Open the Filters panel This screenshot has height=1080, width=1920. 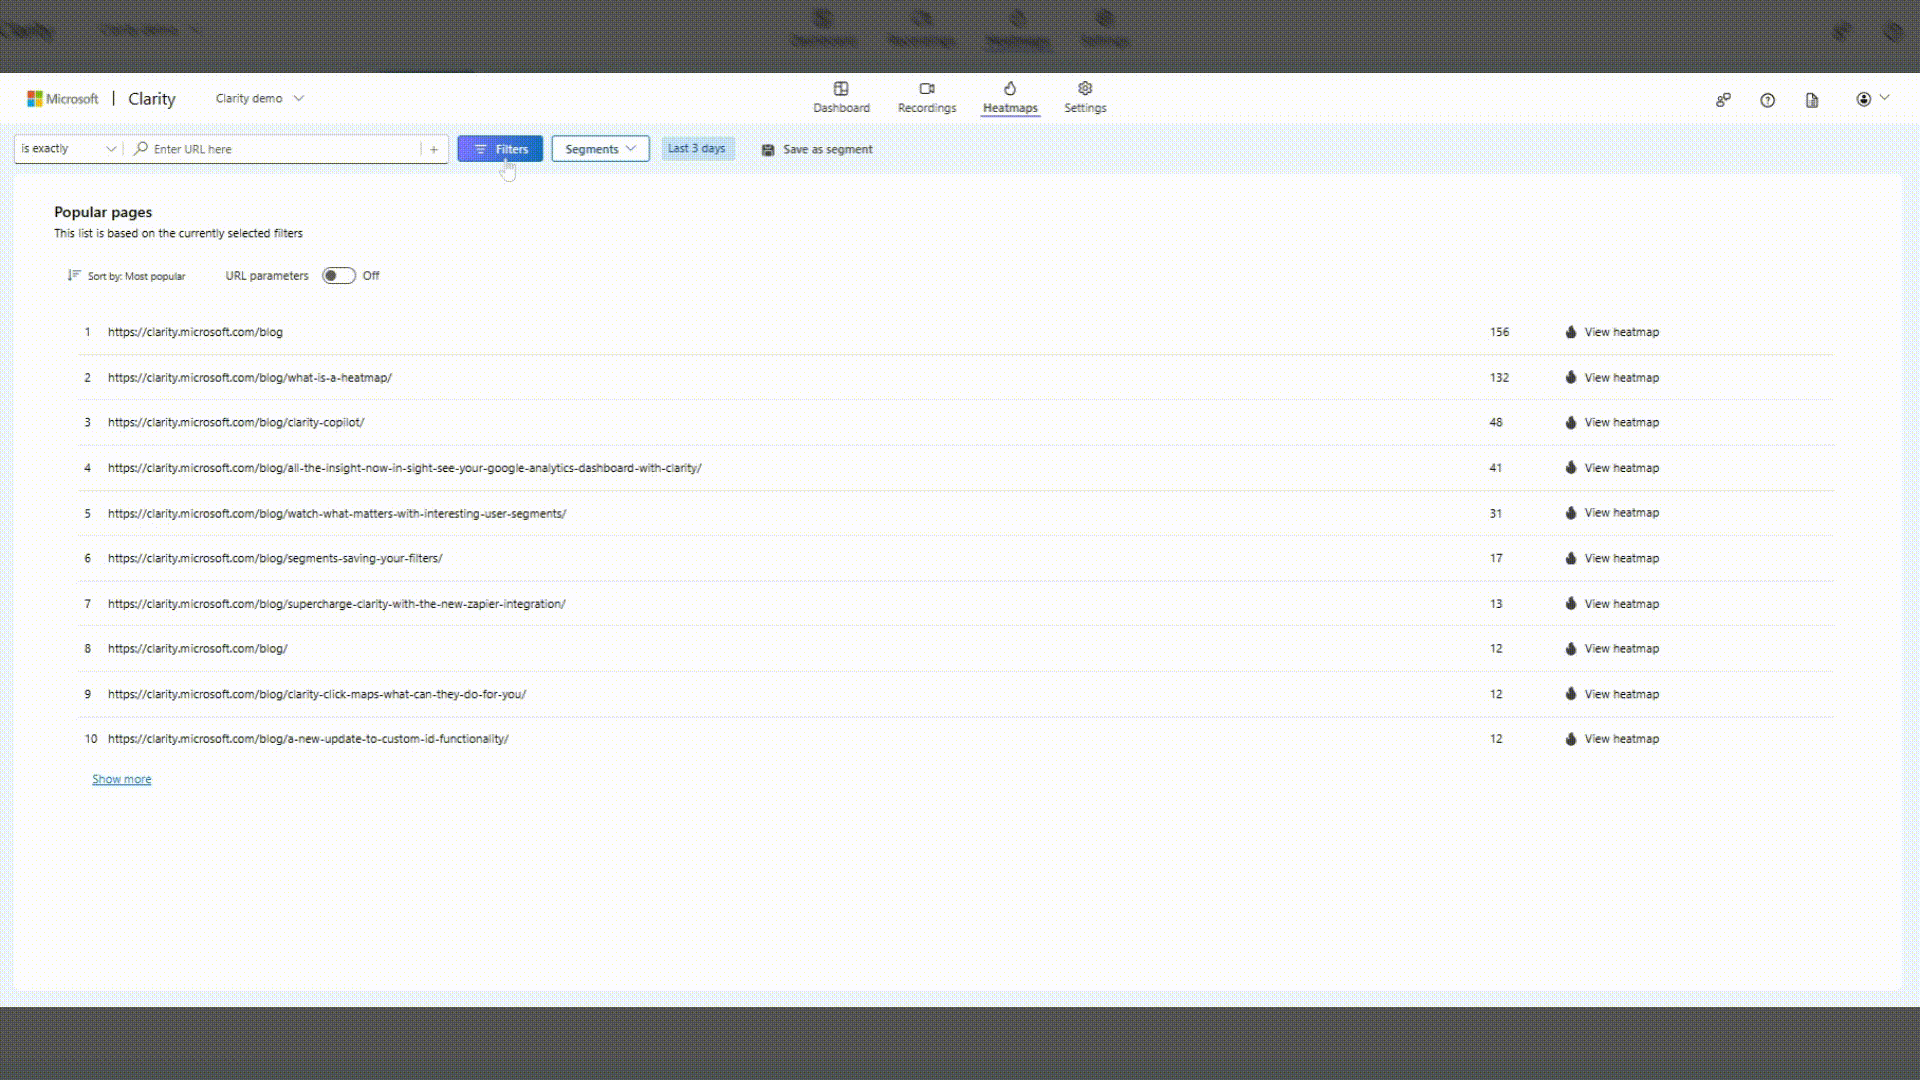pyautogui.click(x=500, y=149)
